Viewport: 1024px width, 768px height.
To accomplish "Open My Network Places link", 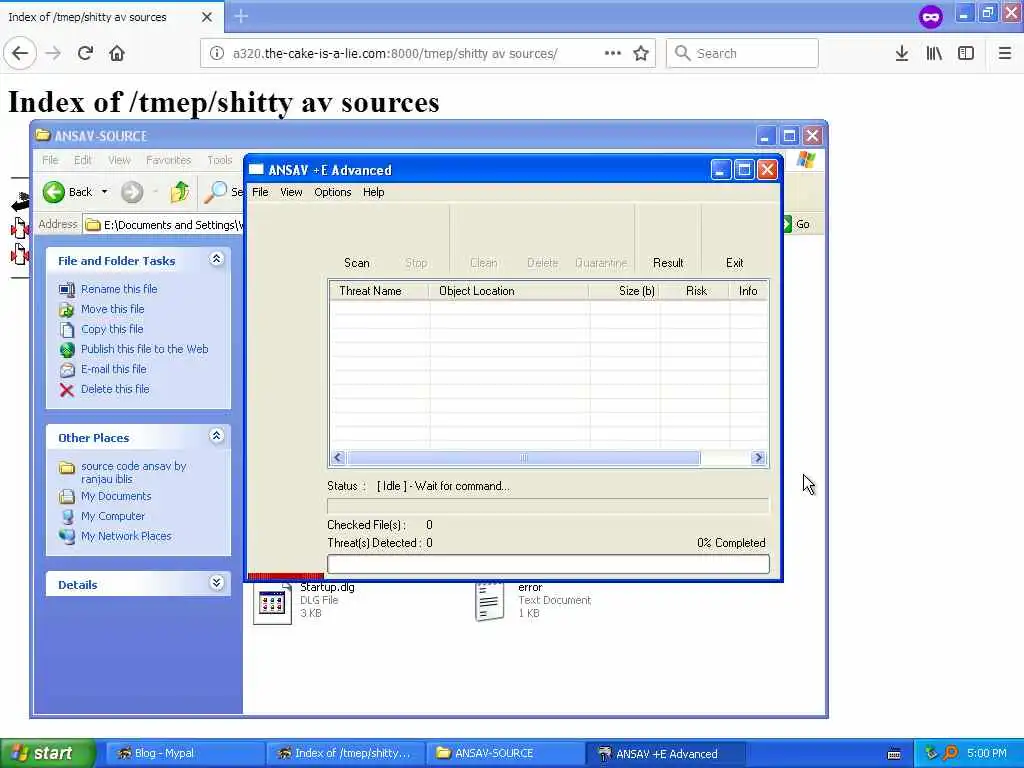I will 126,536.
